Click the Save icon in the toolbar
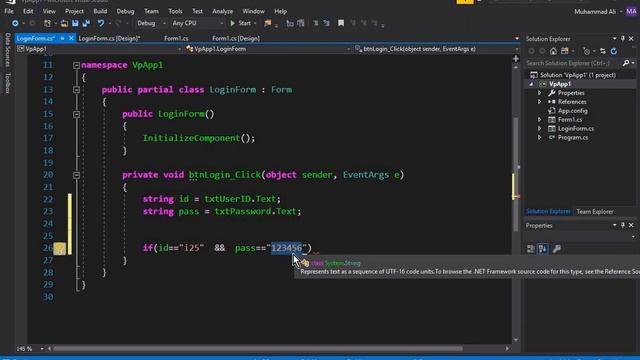This screenshot has height=360, width=640. 75,23
